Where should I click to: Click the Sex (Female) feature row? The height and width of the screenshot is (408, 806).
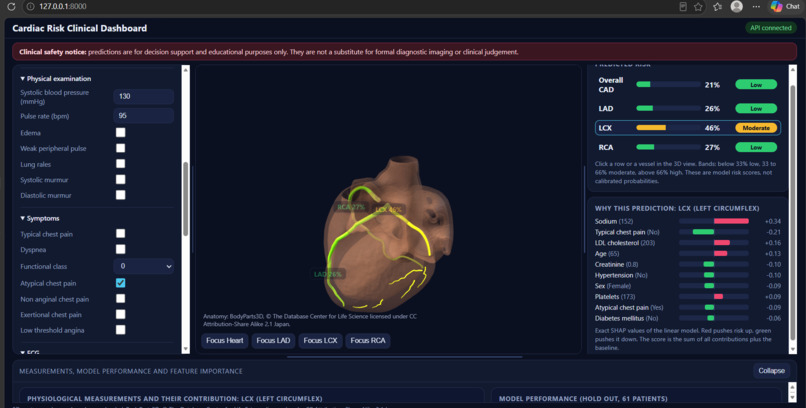pyautogui.click(x=688, y=286)
